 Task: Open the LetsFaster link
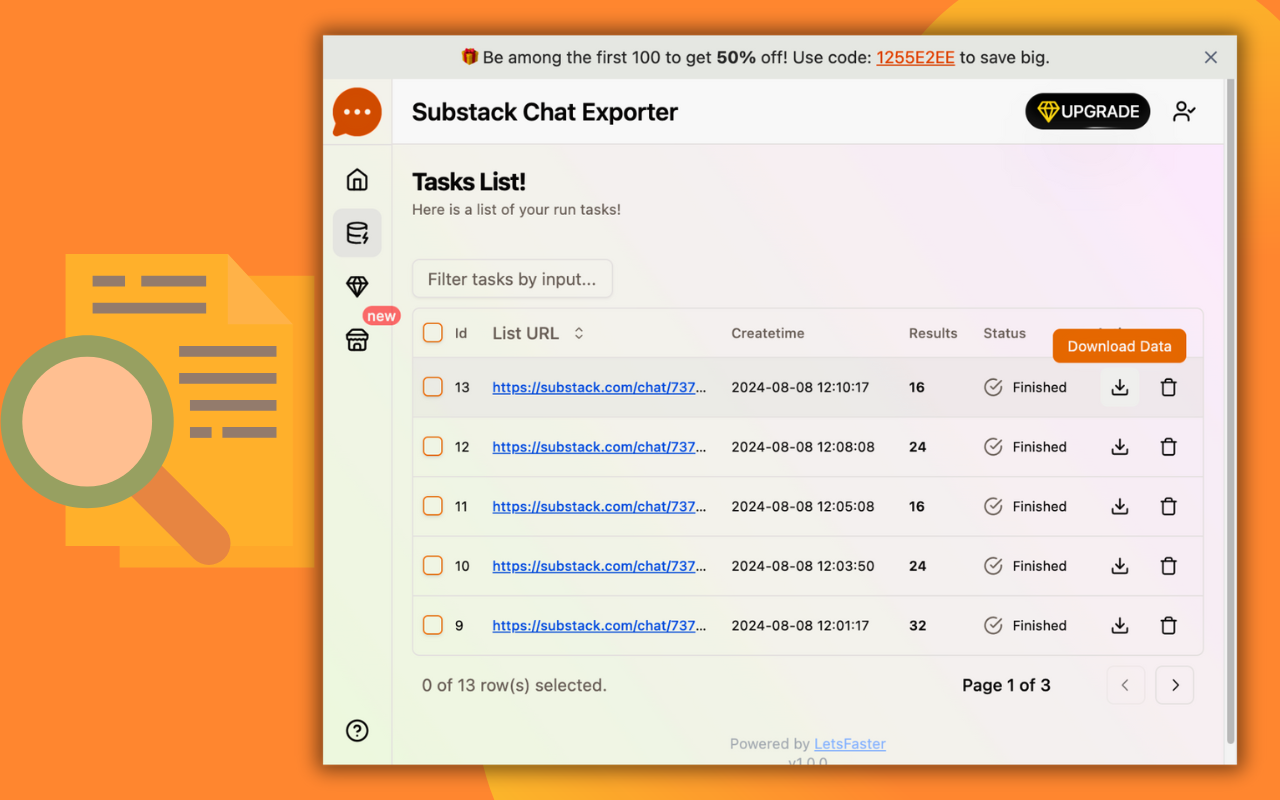pyautogui.click(x=850, y=744)
